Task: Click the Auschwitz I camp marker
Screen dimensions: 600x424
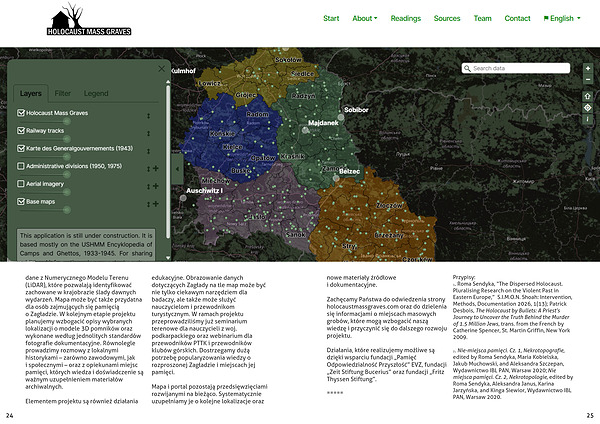Action: [x=183, y=198]
